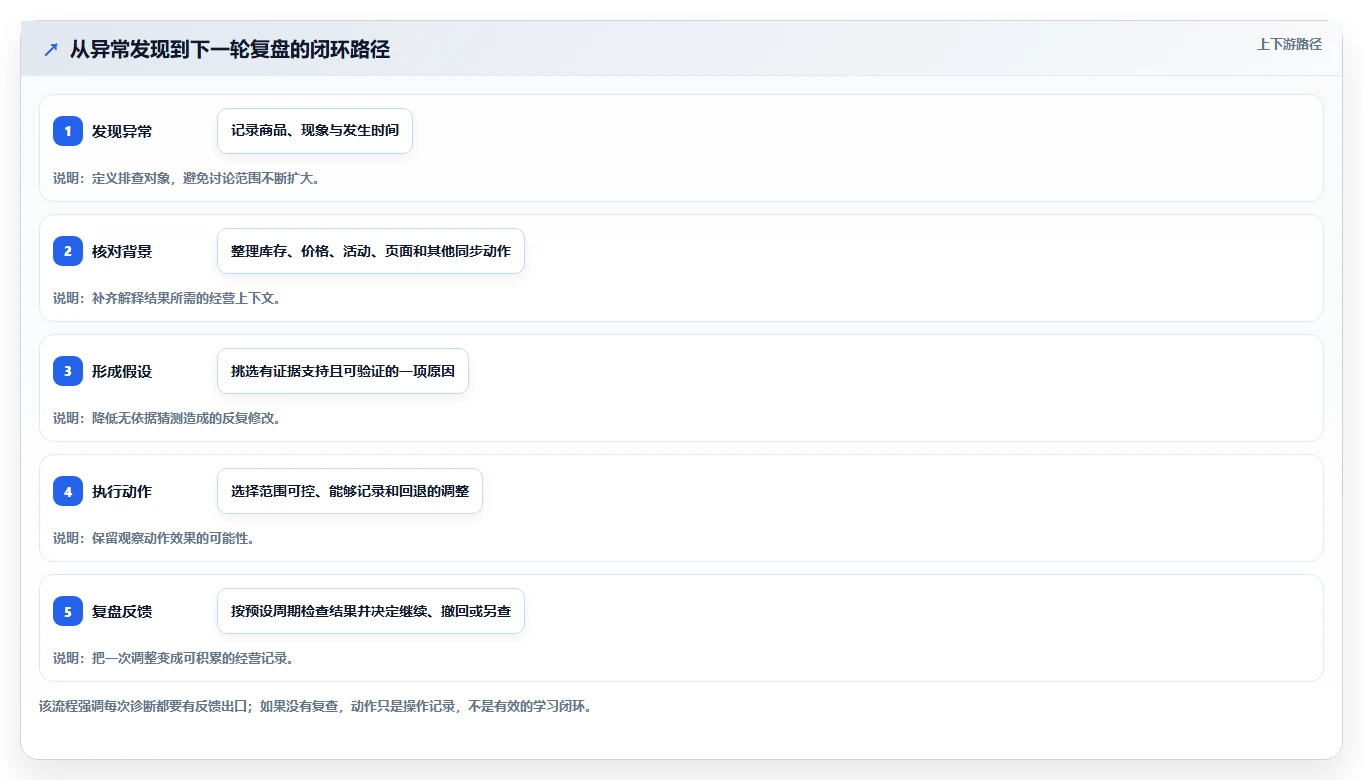Viewport: 1363px width, 780px height.
Task: Click the step 1 number badge
Action: [x=68, y=131]
